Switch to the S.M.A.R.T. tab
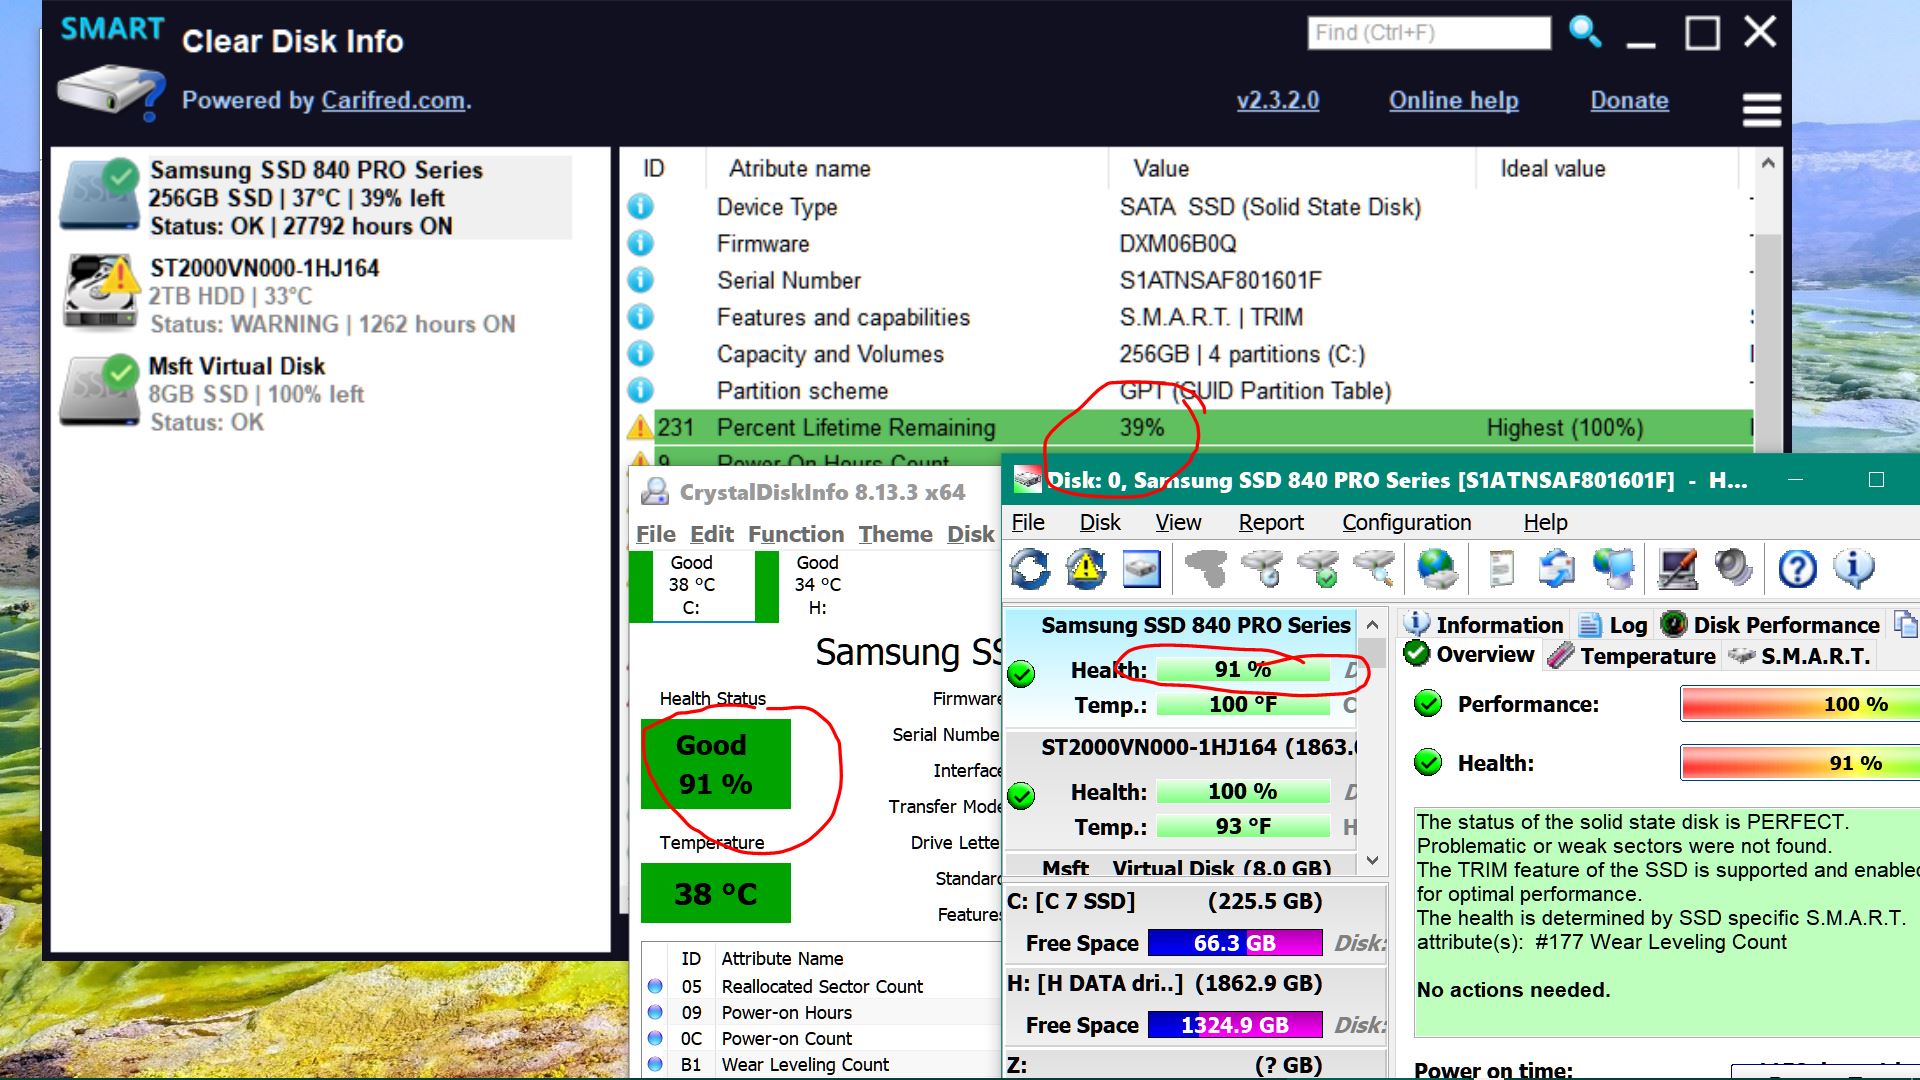Screen dimensions: 1920x1080 1799,656
